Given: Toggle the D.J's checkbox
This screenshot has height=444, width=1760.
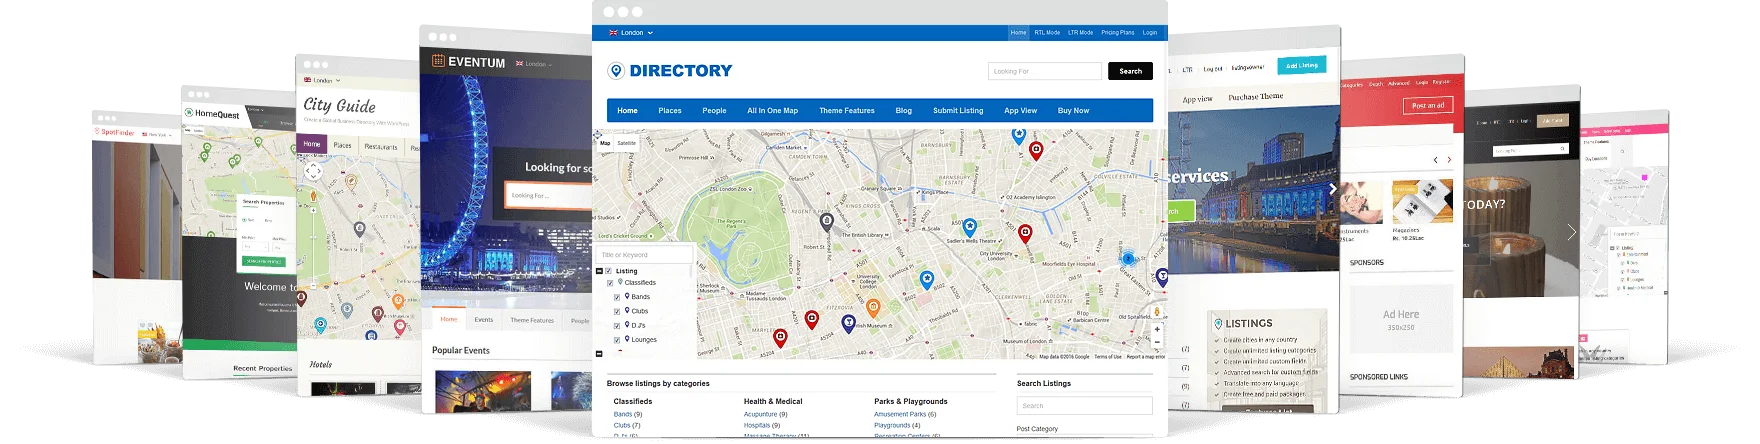Looking at the screenshot, I should point(617,325).
